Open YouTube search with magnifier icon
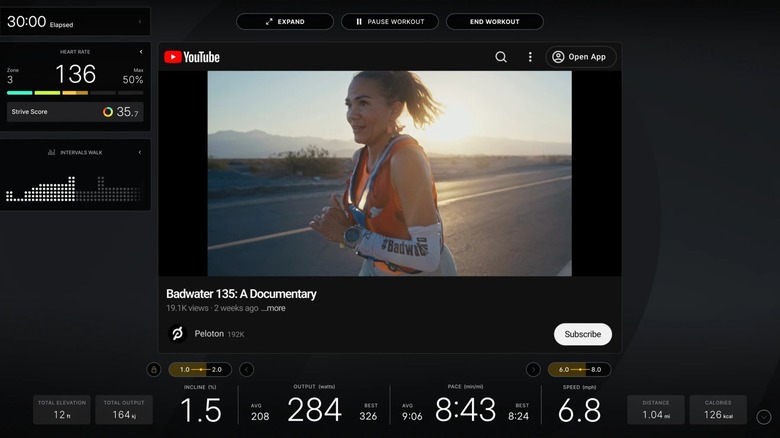 coord(501,57)
